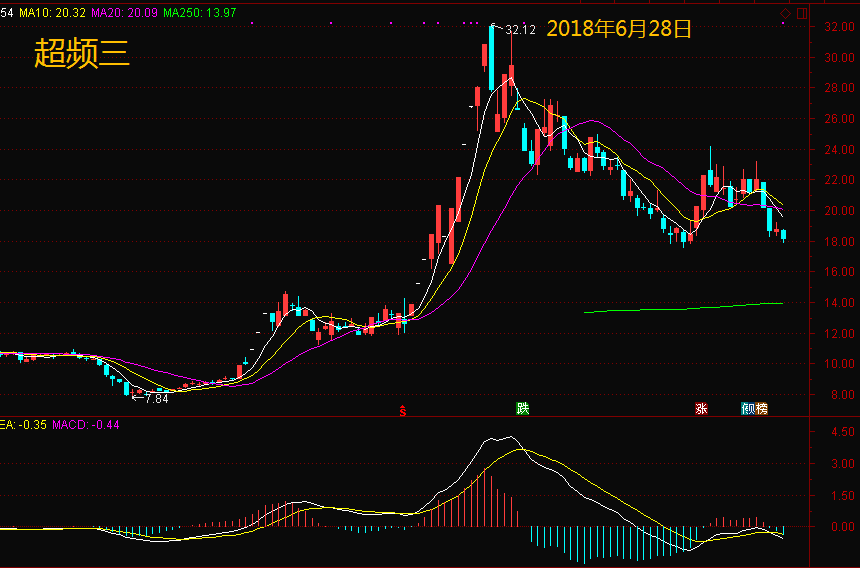Click the 超频三 stock name title
Image resolution: width=860 pixels, height=568 pixels.
(82, 53)
